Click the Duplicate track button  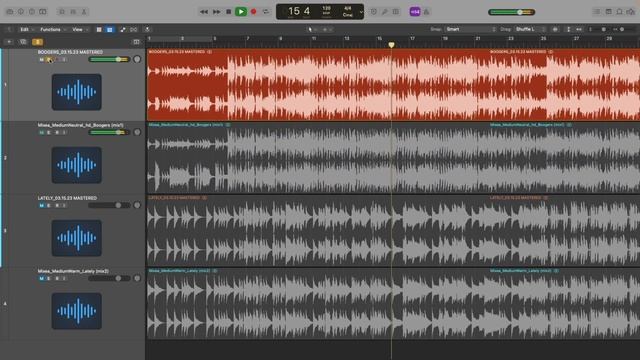click(23, 42)
